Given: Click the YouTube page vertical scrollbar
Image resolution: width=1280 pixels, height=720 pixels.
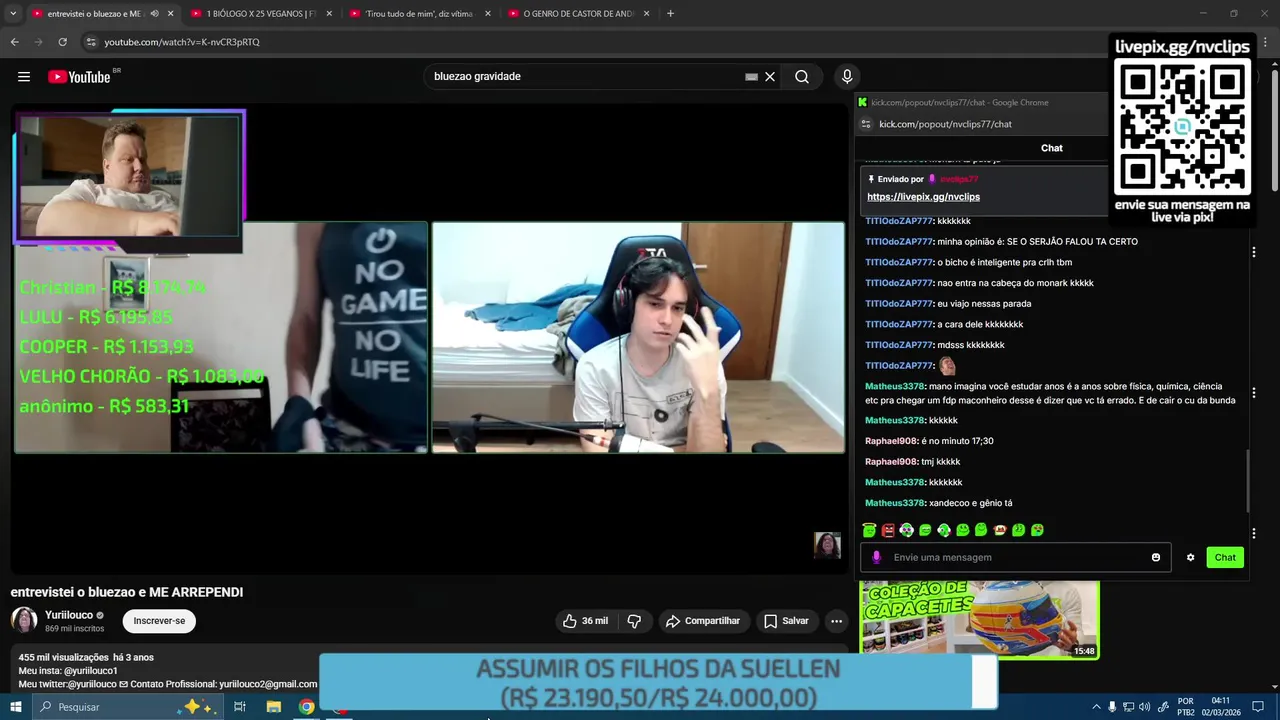Looking at the screenshot, I should [1274, 130].
